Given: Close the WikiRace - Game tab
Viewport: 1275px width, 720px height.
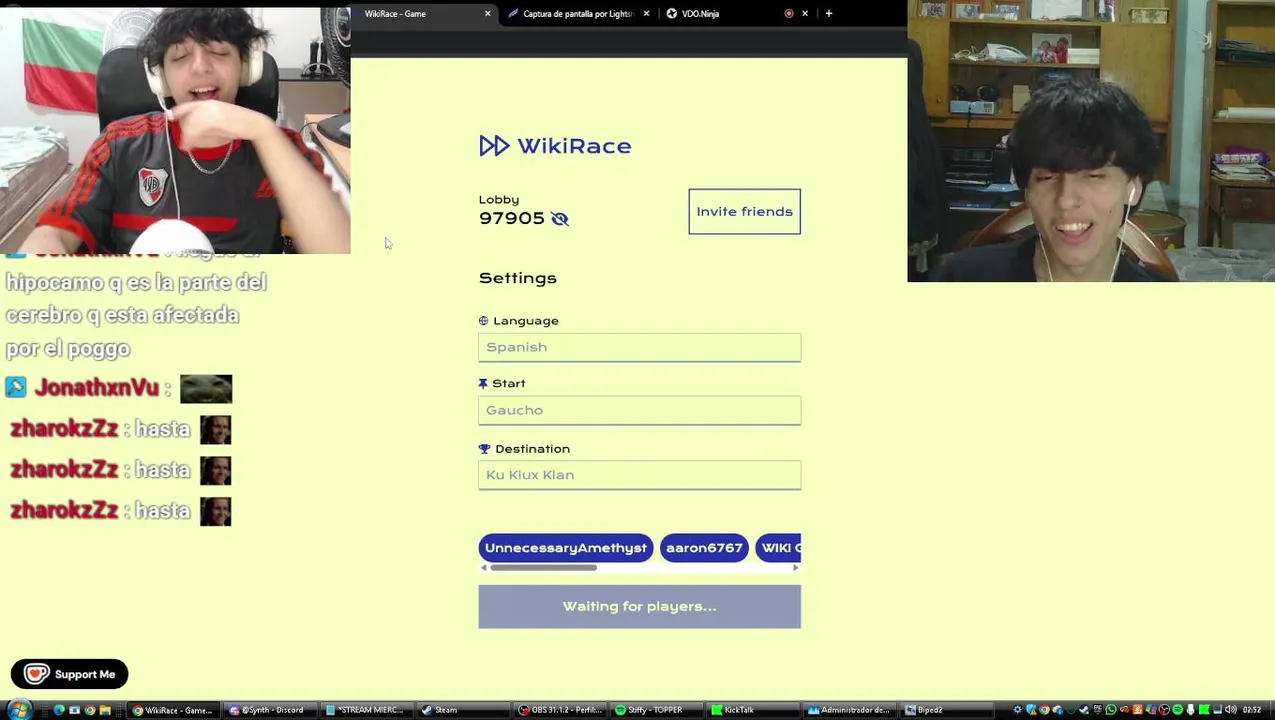Looking at the screenshot, I should click(488, 14).
